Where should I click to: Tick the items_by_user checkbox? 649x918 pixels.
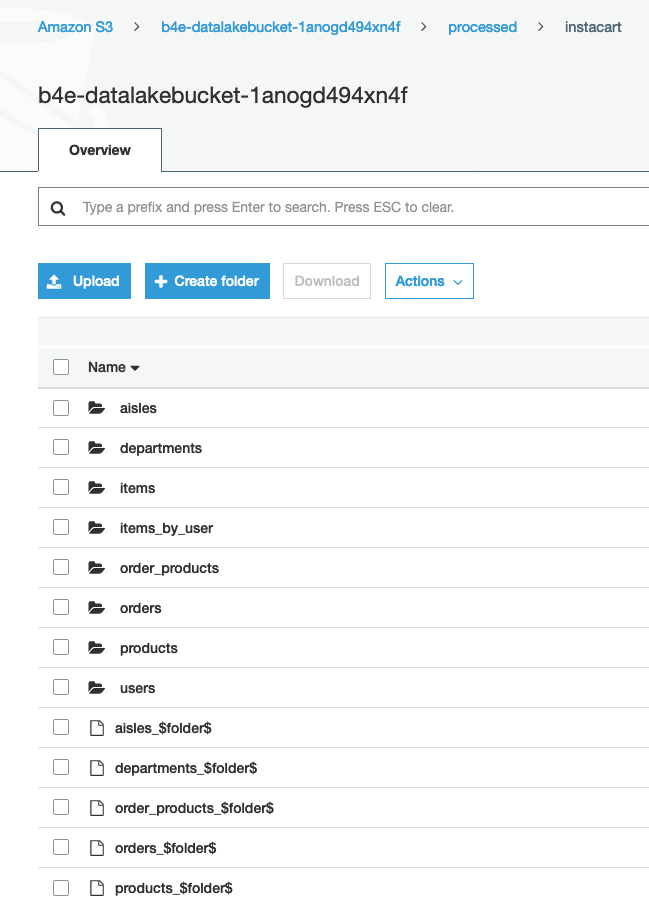point(61,527)
